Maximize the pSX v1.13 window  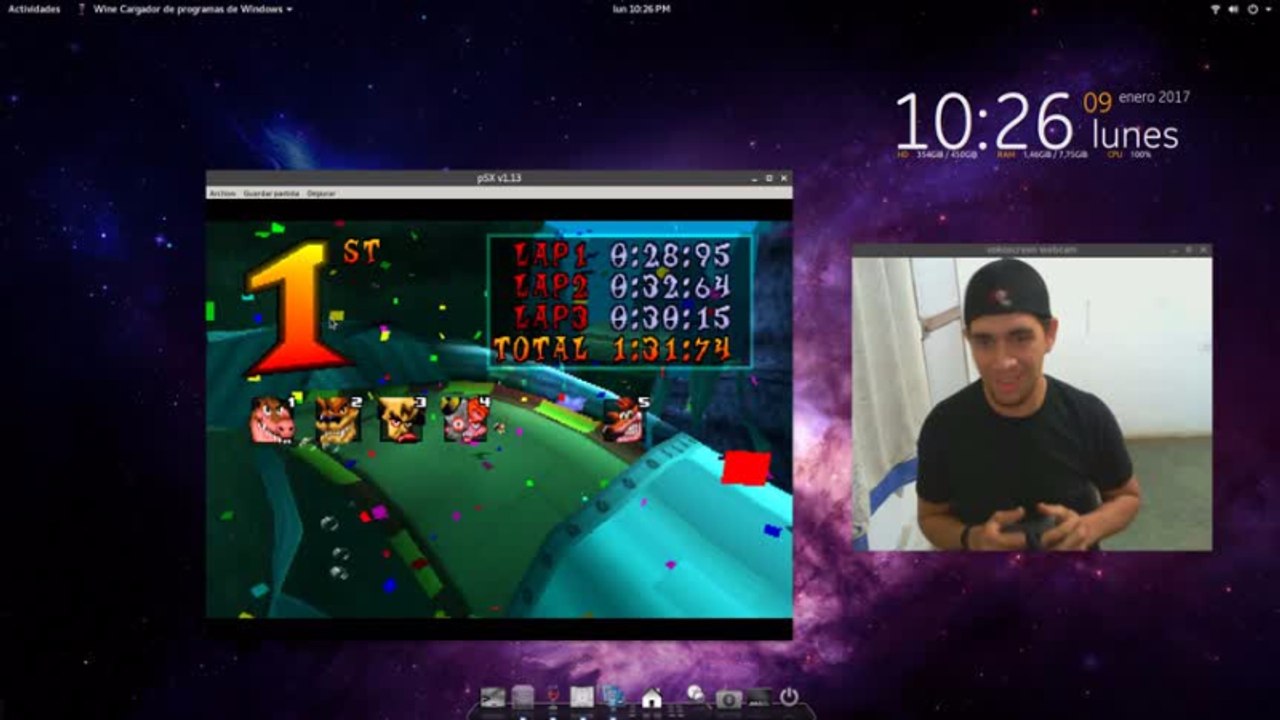[x=769, y=178]
